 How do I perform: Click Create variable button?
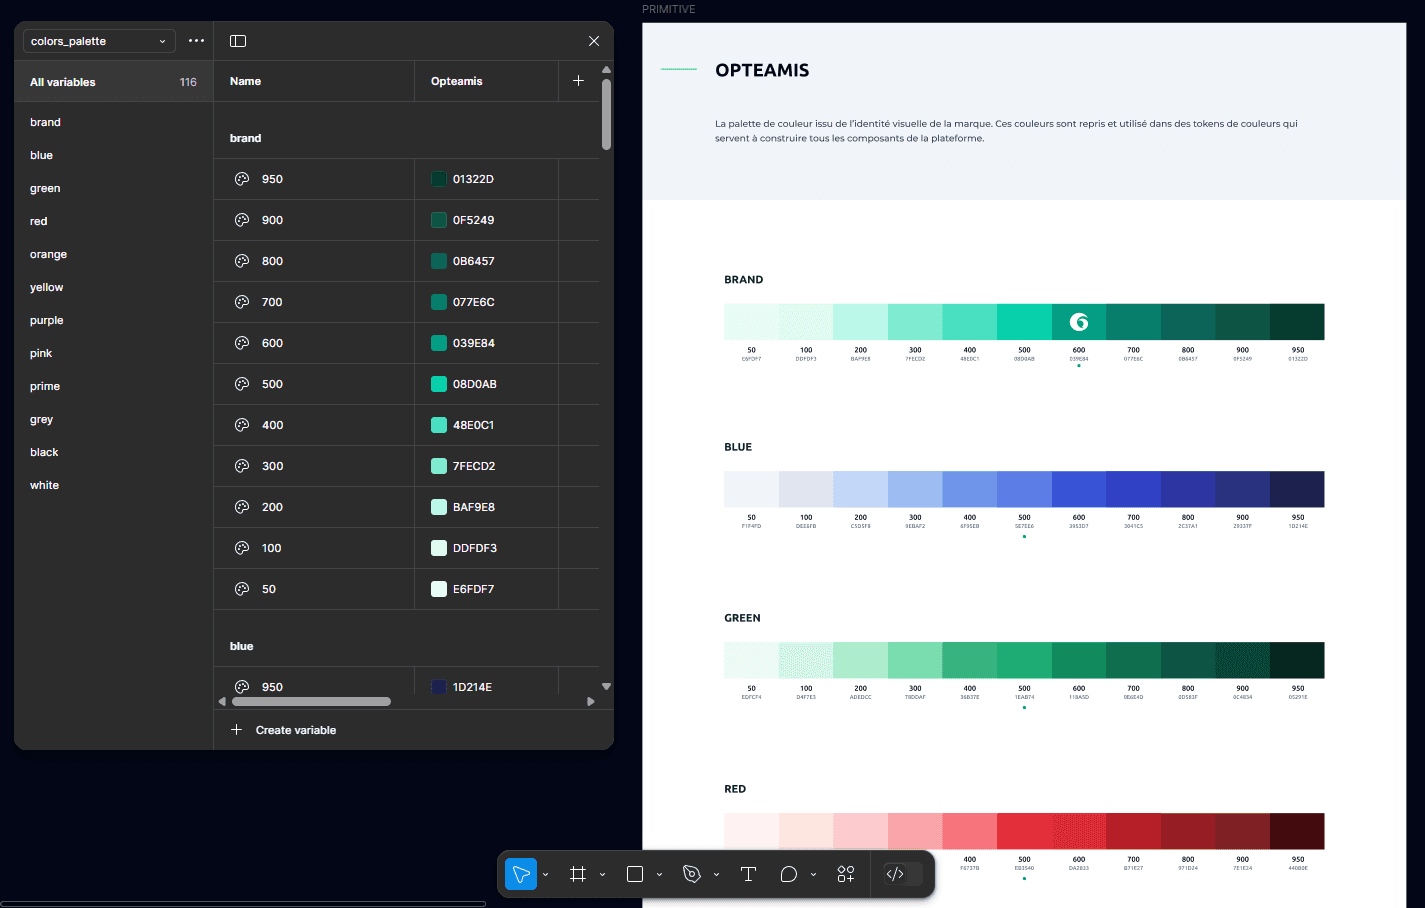click(284, 730)
